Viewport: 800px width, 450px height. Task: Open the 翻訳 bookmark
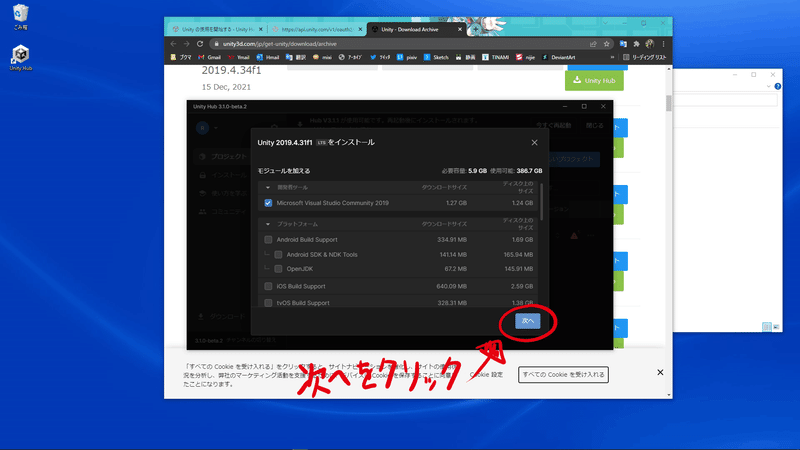click(296, 58)
